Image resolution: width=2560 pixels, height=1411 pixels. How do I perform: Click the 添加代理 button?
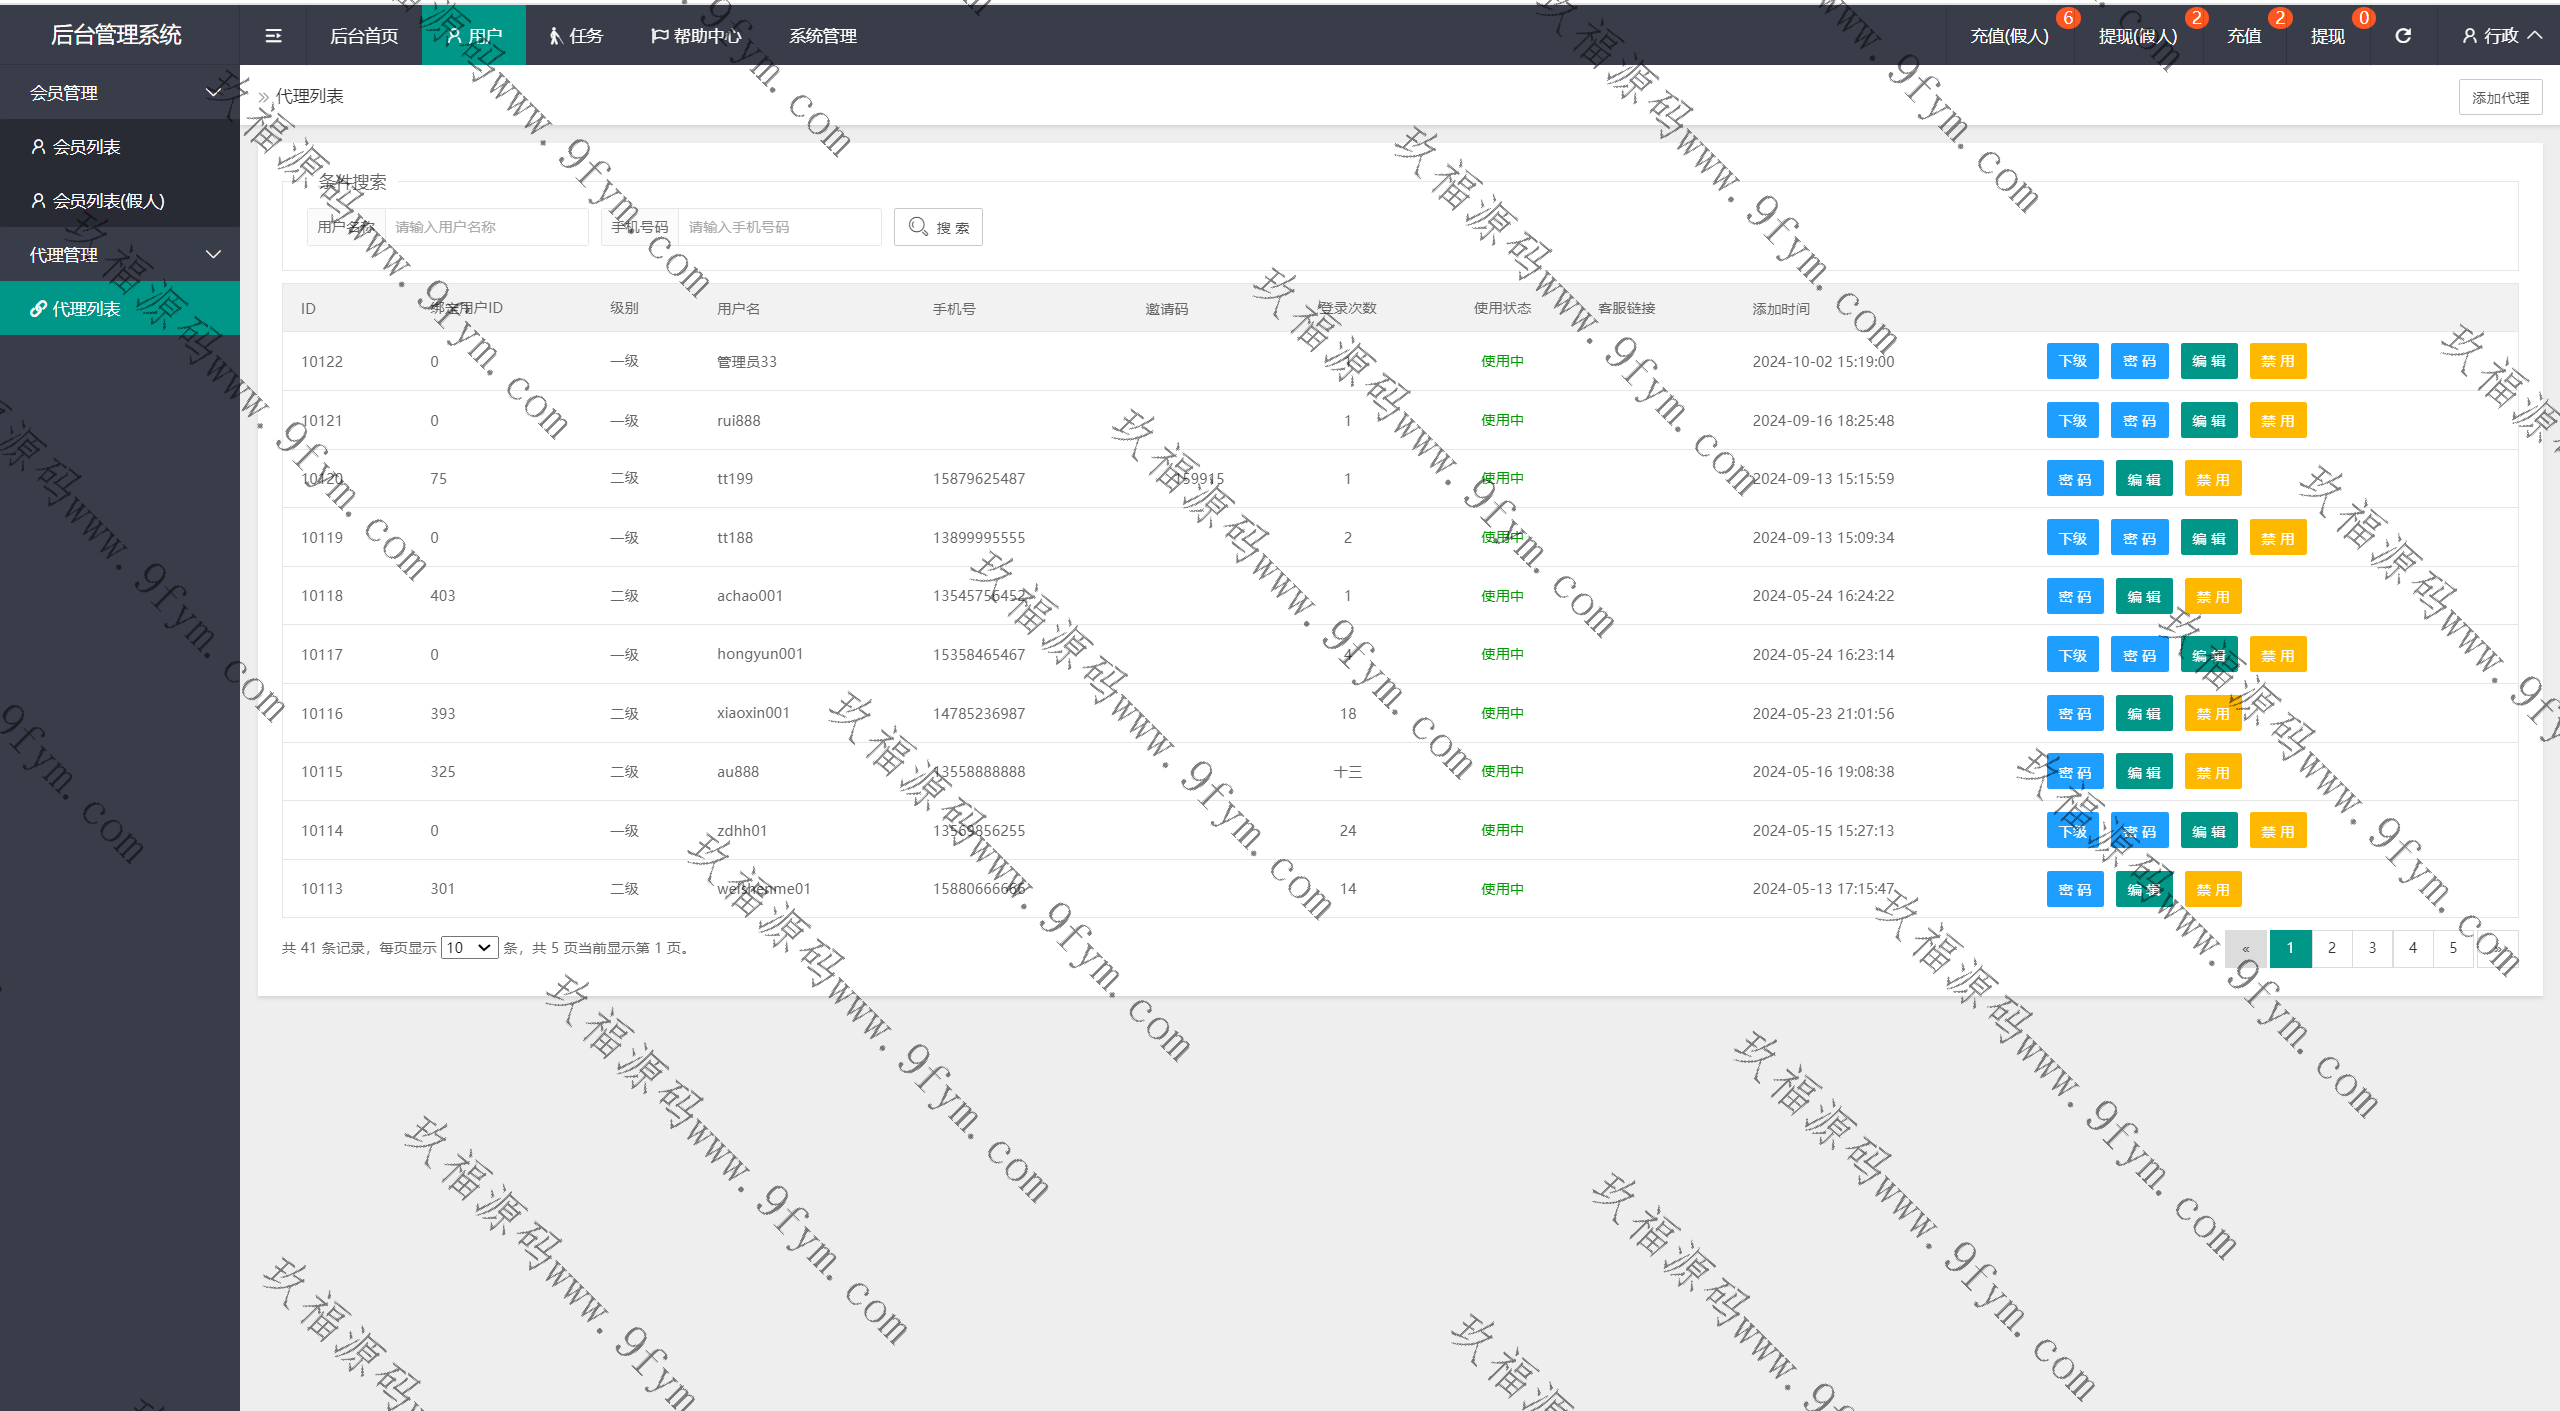[2499, 97]
